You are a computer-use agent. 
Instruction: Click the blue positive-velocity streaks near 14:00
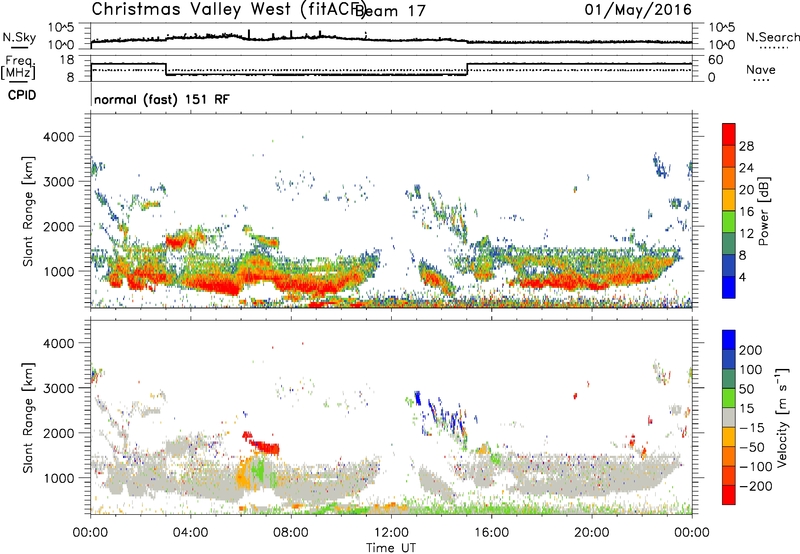pos(445,413)
